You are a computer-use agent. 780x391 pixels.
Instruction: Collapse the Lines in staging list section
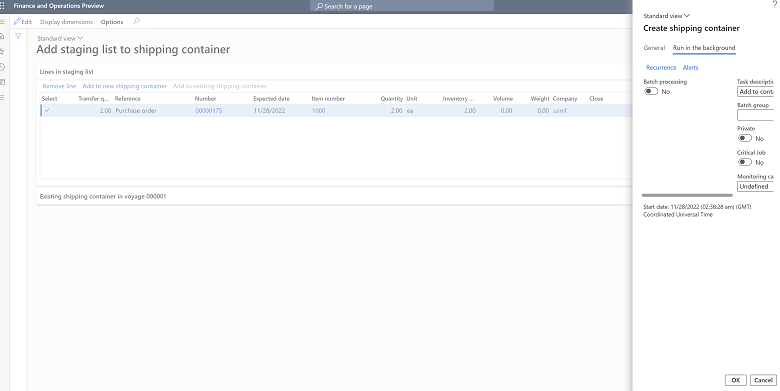[x=67, y=72]
